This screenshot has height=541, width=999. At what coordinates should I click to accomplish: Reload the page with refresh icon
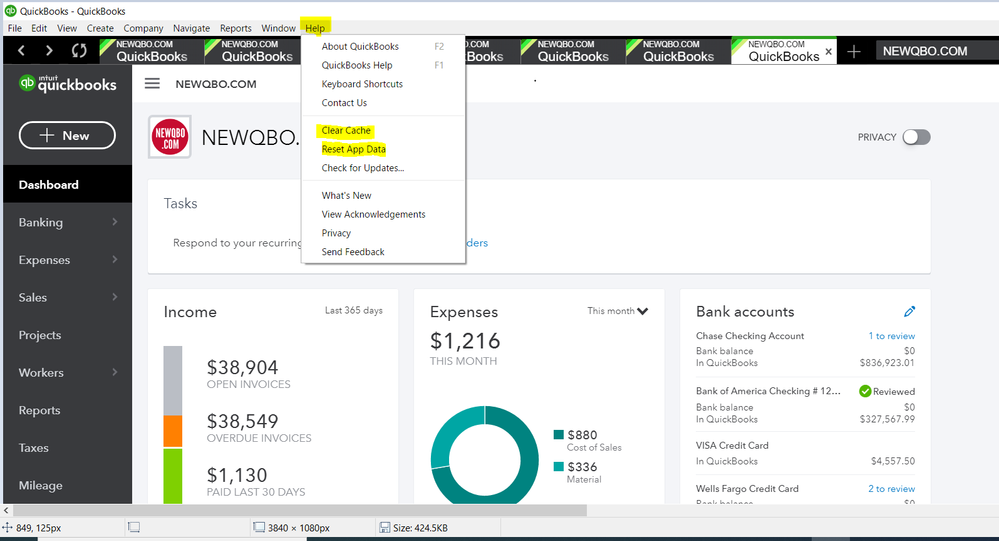pyautogui.click(x=79, y=50)
